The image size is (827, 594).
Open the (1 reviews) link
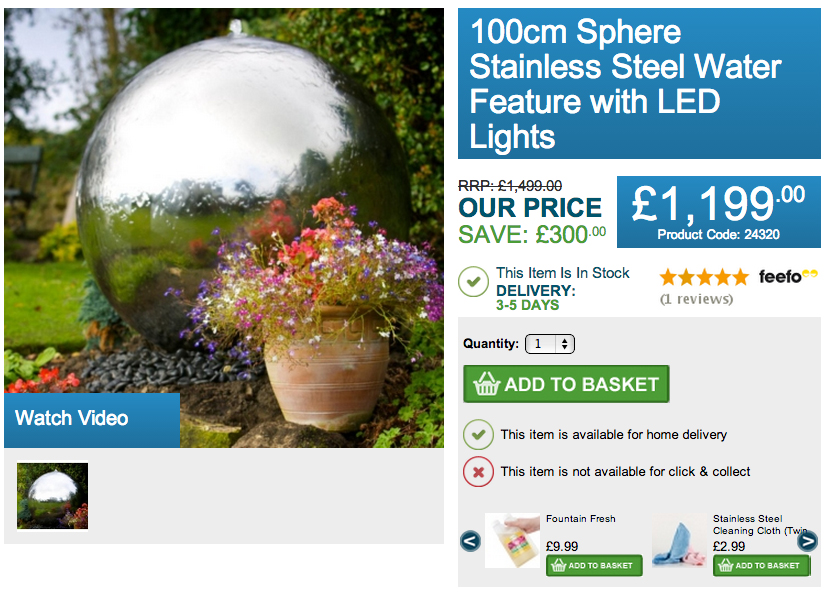click(x=696, y=299)
